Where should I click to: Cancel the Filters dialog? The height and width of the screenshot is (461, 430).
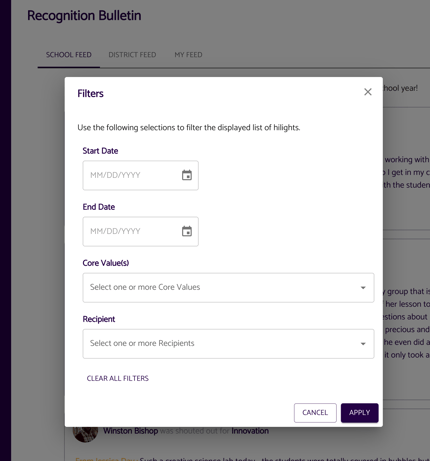click(315, 413)
